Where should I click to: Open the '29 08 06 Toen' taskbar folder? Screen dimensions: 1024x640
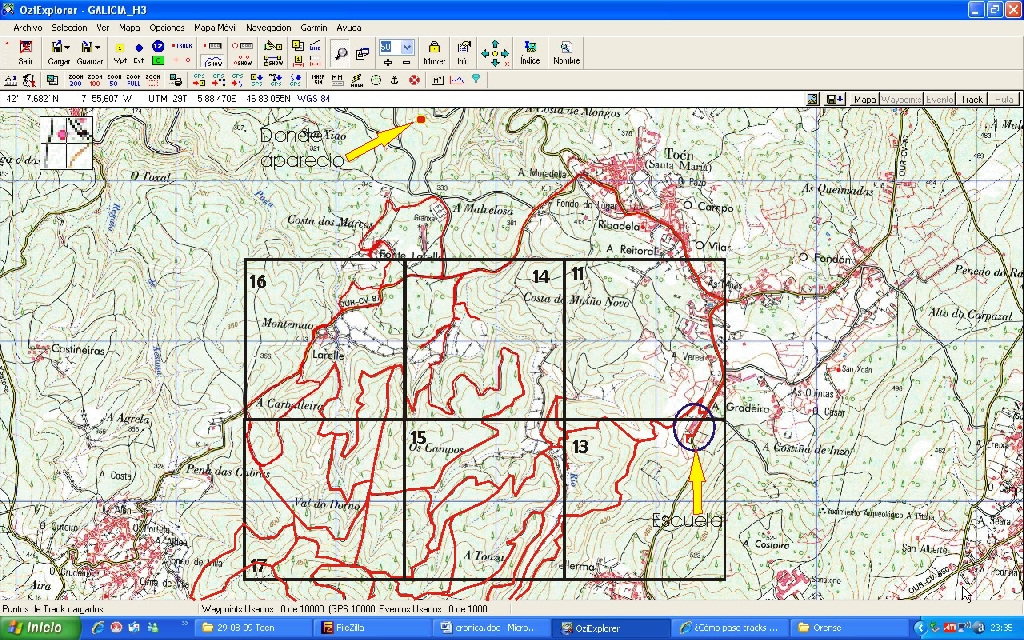point(254,628)
